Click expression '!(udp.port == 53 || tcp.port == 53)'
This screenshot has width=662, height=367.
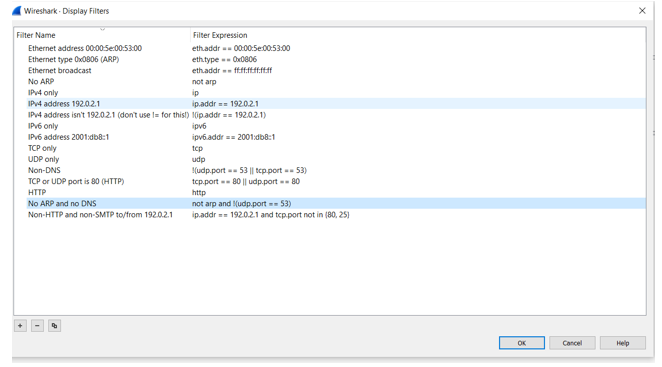tap(250, 170)
